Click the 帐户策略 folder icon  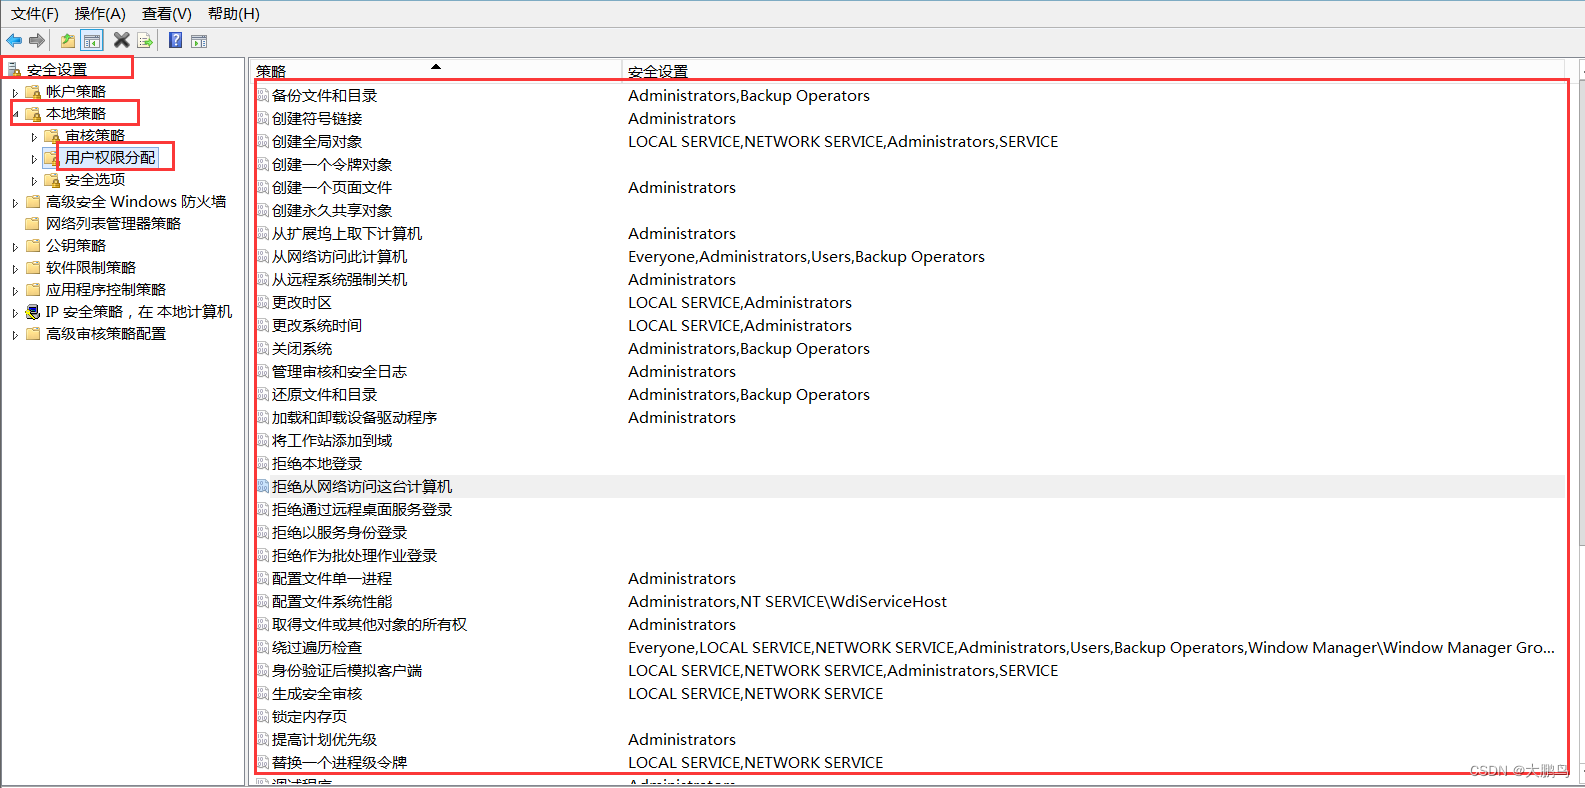click(x=33, y=91)
